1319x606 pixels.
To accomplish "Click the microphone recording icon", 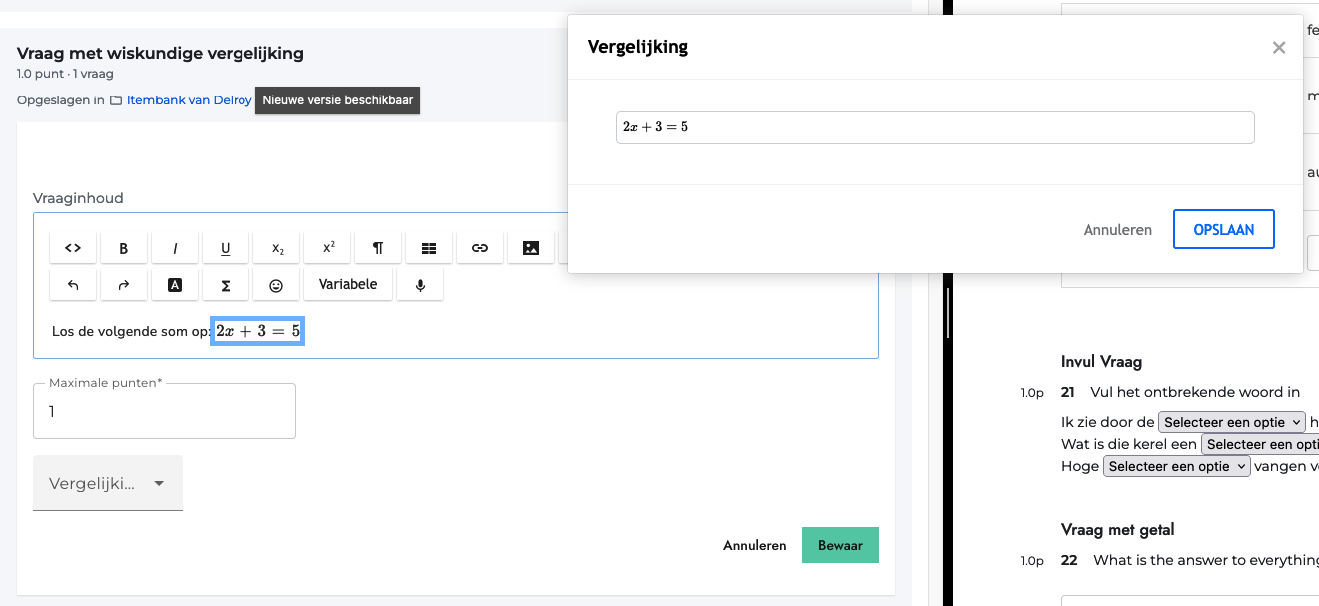I will tap(420, 285).
